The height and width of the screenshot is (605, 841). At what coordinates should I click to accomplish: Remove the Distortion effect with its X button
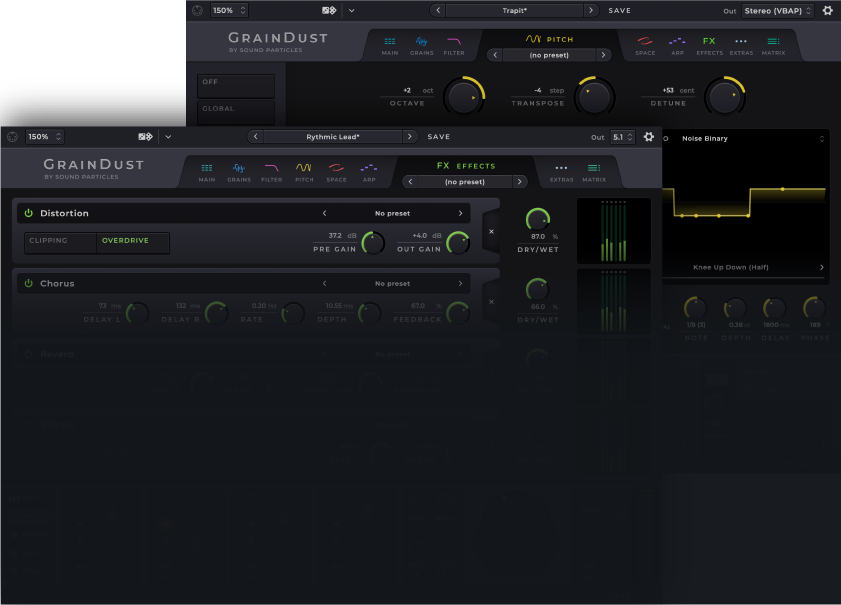[491, 231]
